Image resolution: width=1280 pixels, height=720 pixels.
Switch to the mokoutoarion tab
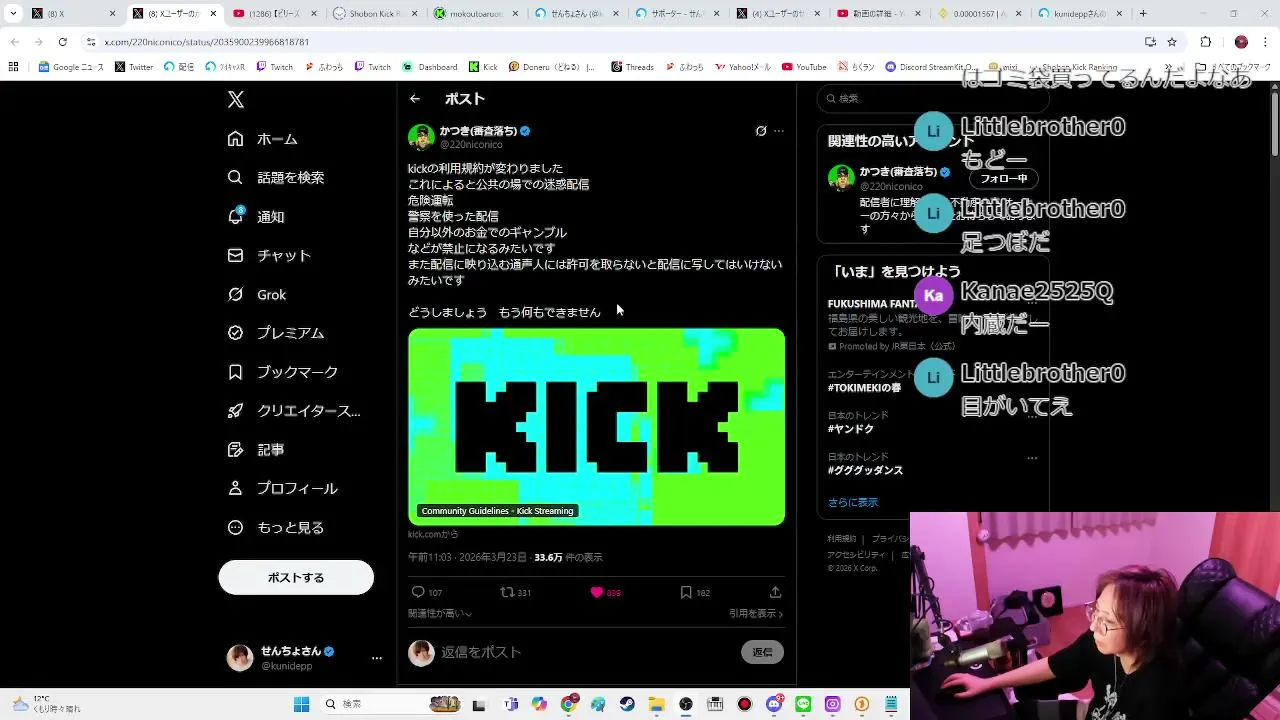(474, 14)
